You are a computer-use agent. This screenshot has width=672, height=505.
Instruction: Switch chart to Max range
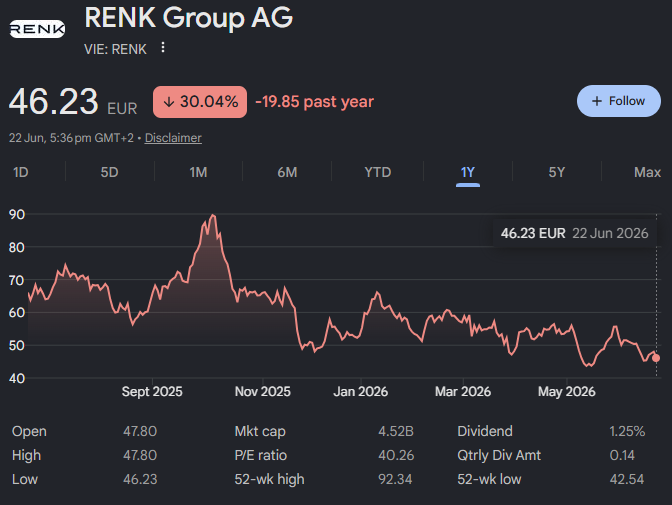coord(647,172)
